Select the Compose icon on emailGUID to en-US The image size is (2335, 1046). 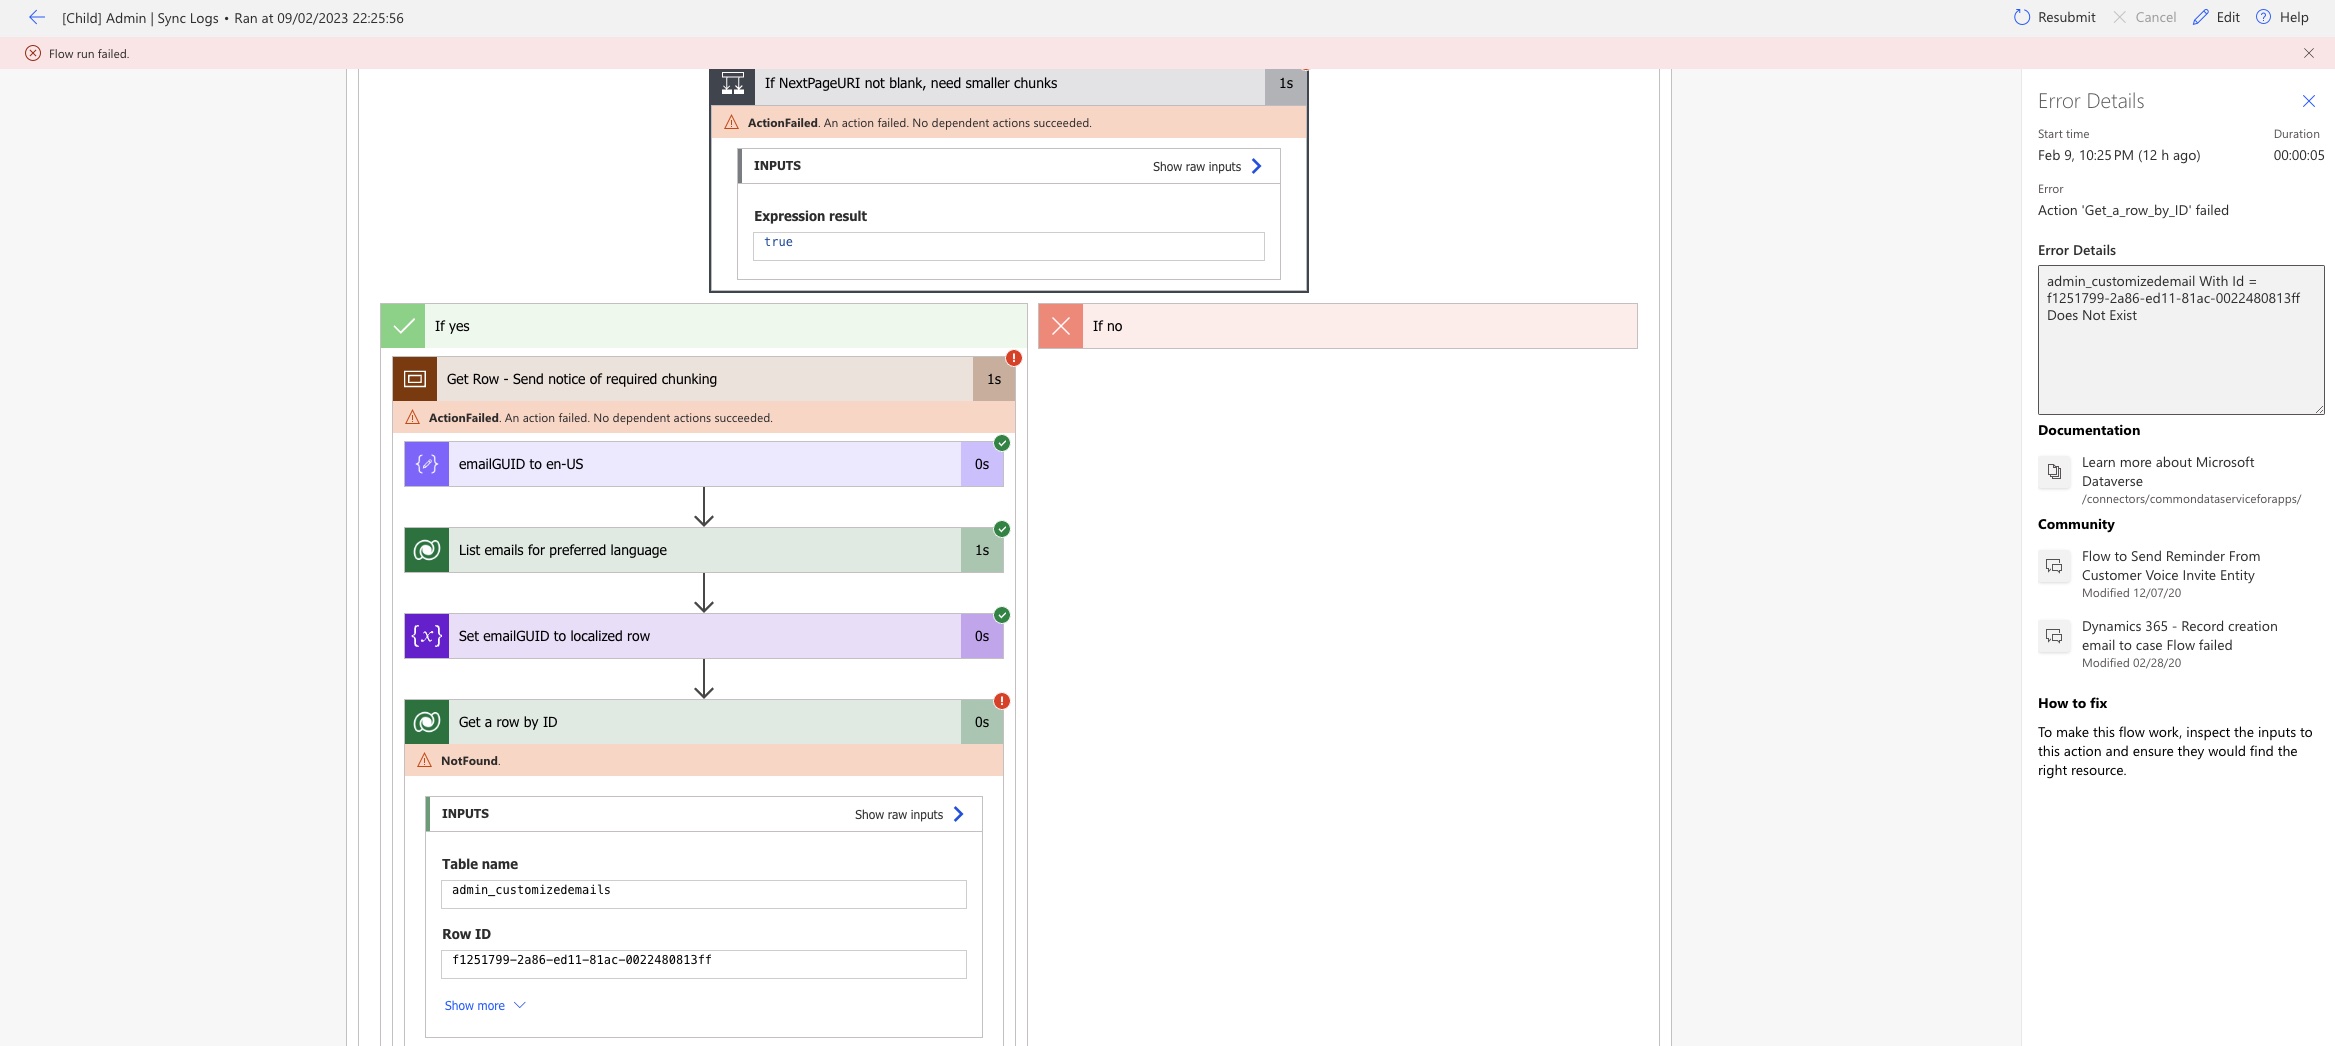pyautogui.click(x=426, y=463)
